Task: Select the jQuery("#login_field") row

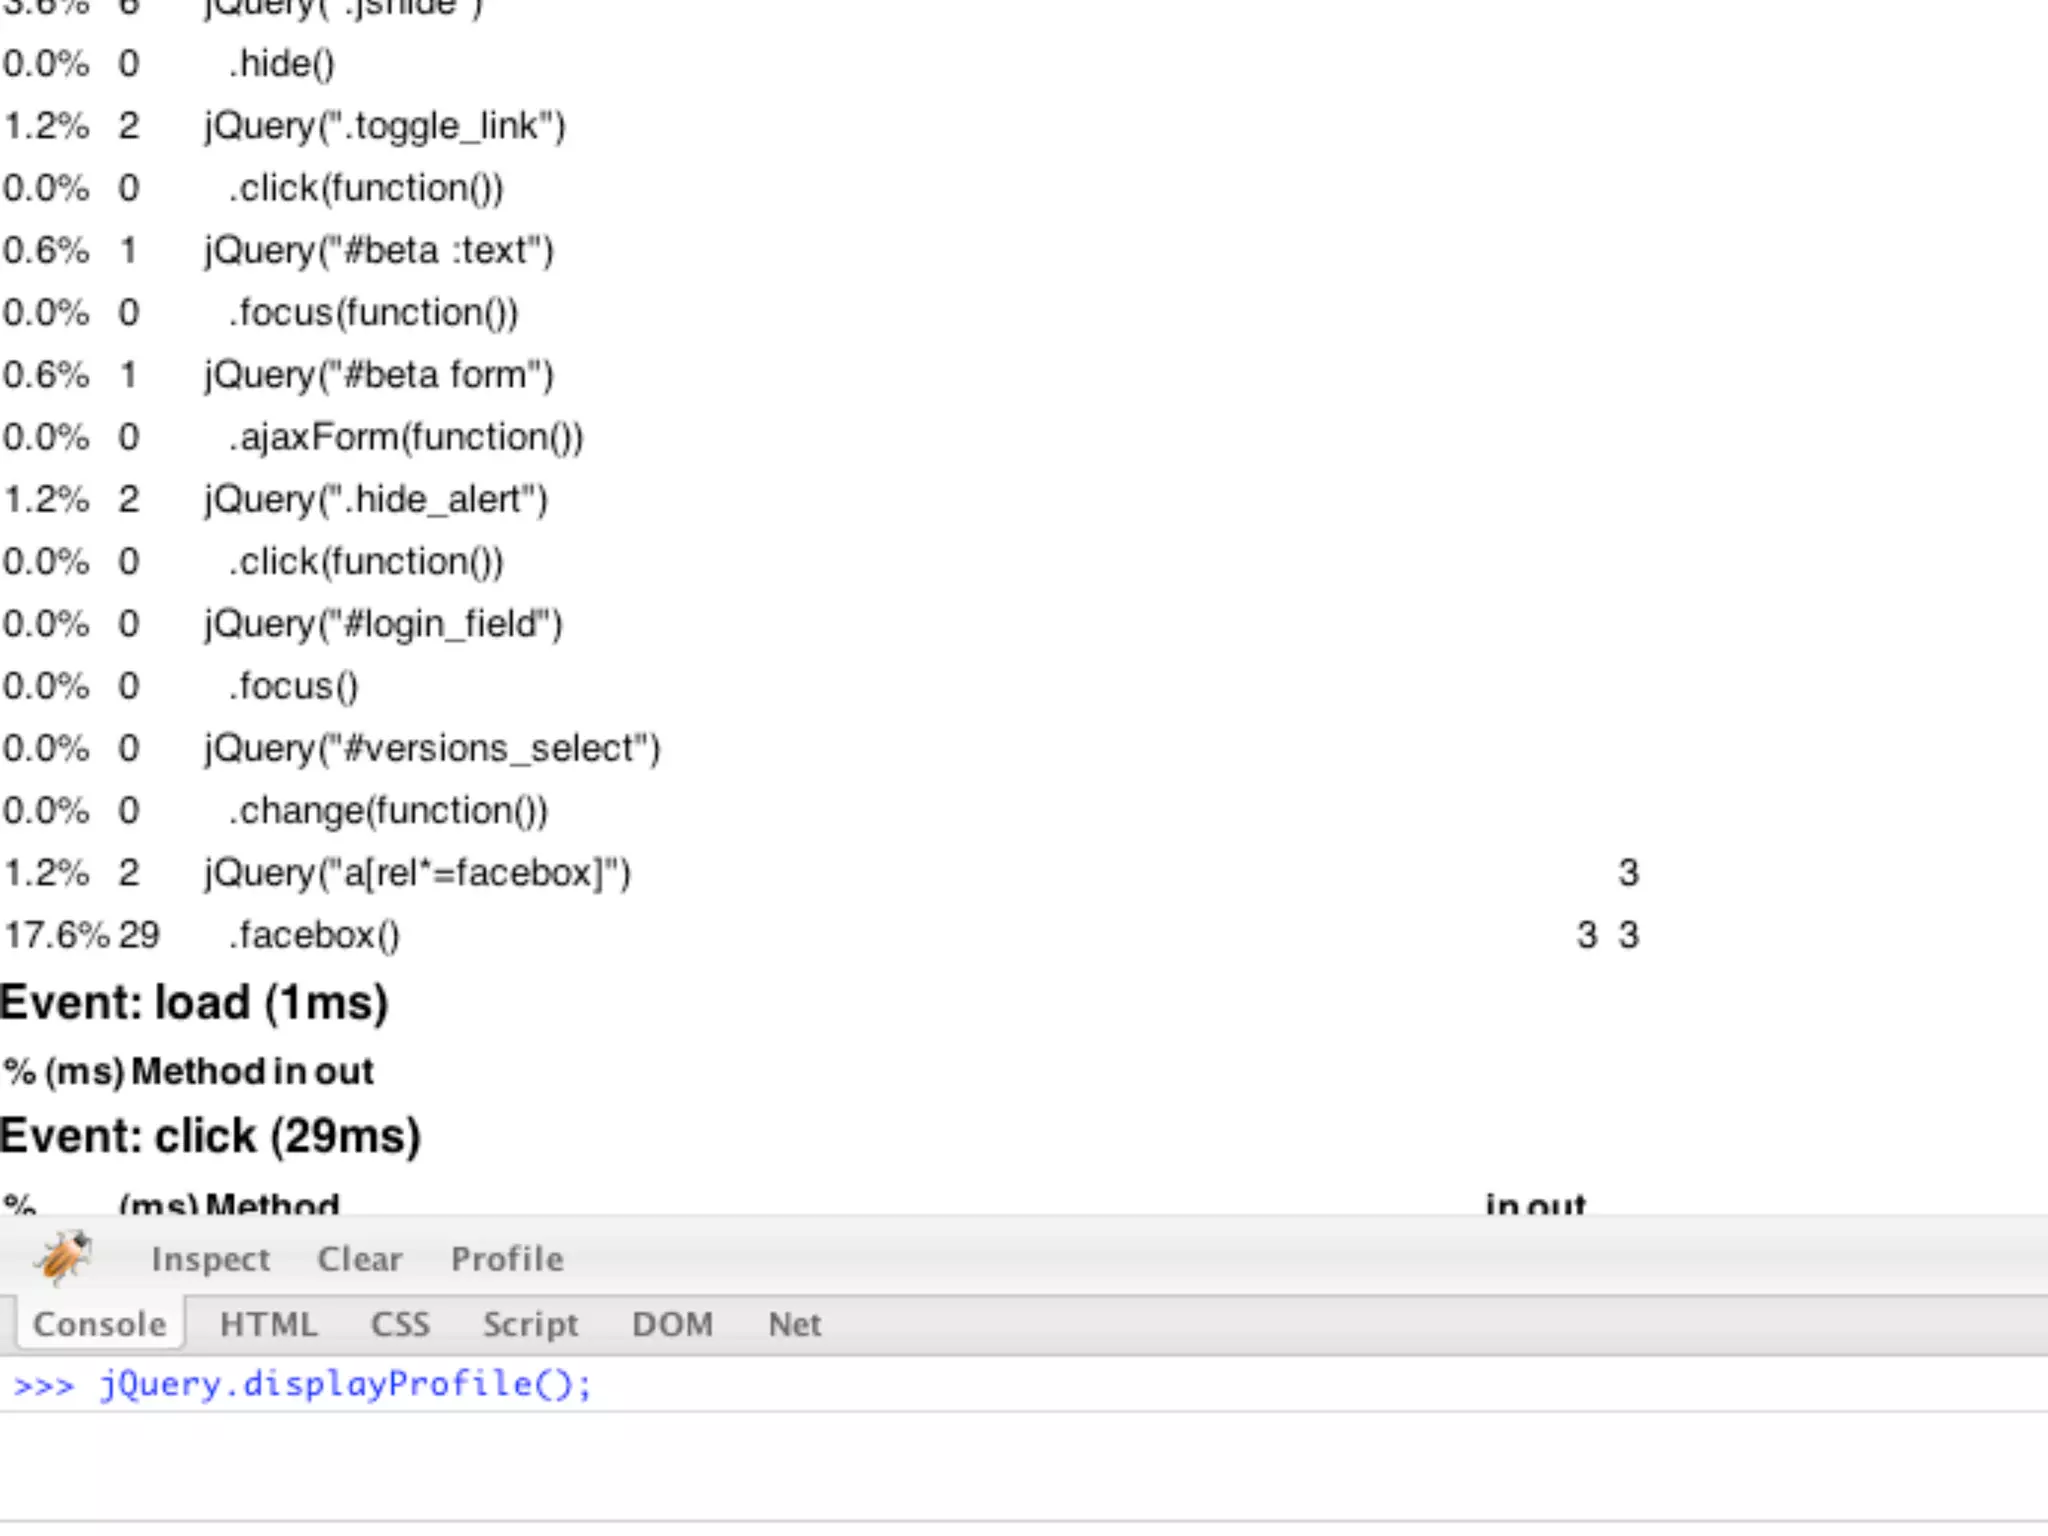Action: 383,625
